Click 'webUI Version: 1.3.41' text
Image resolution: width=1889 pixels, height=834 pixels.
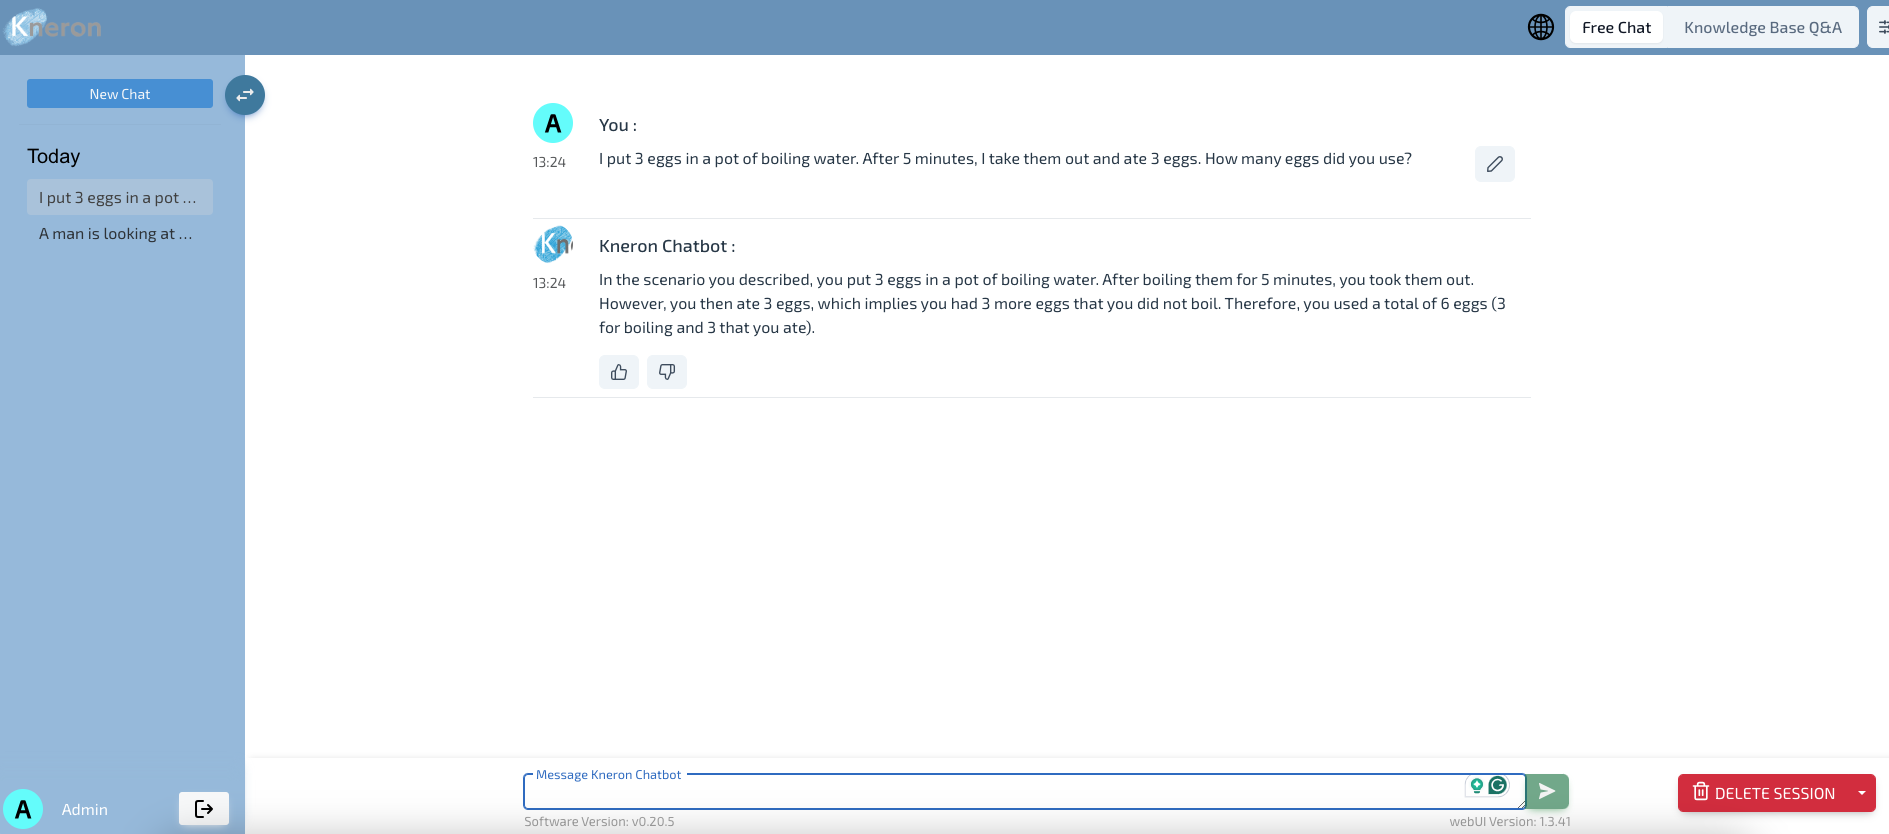click(x=1510, y=822)
